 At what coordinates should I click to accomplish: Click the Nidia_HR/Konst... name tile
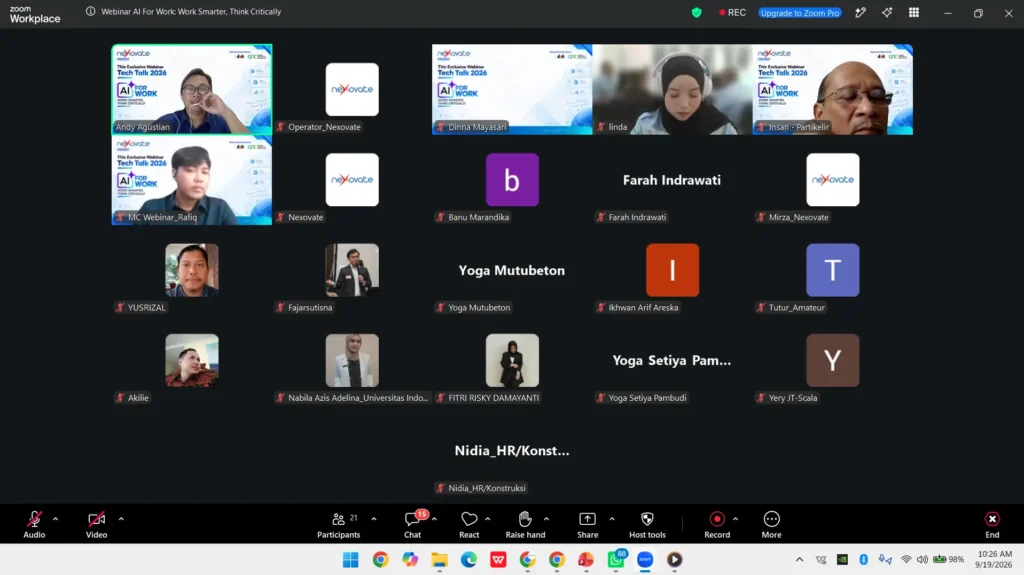click(x=512, y=450)
